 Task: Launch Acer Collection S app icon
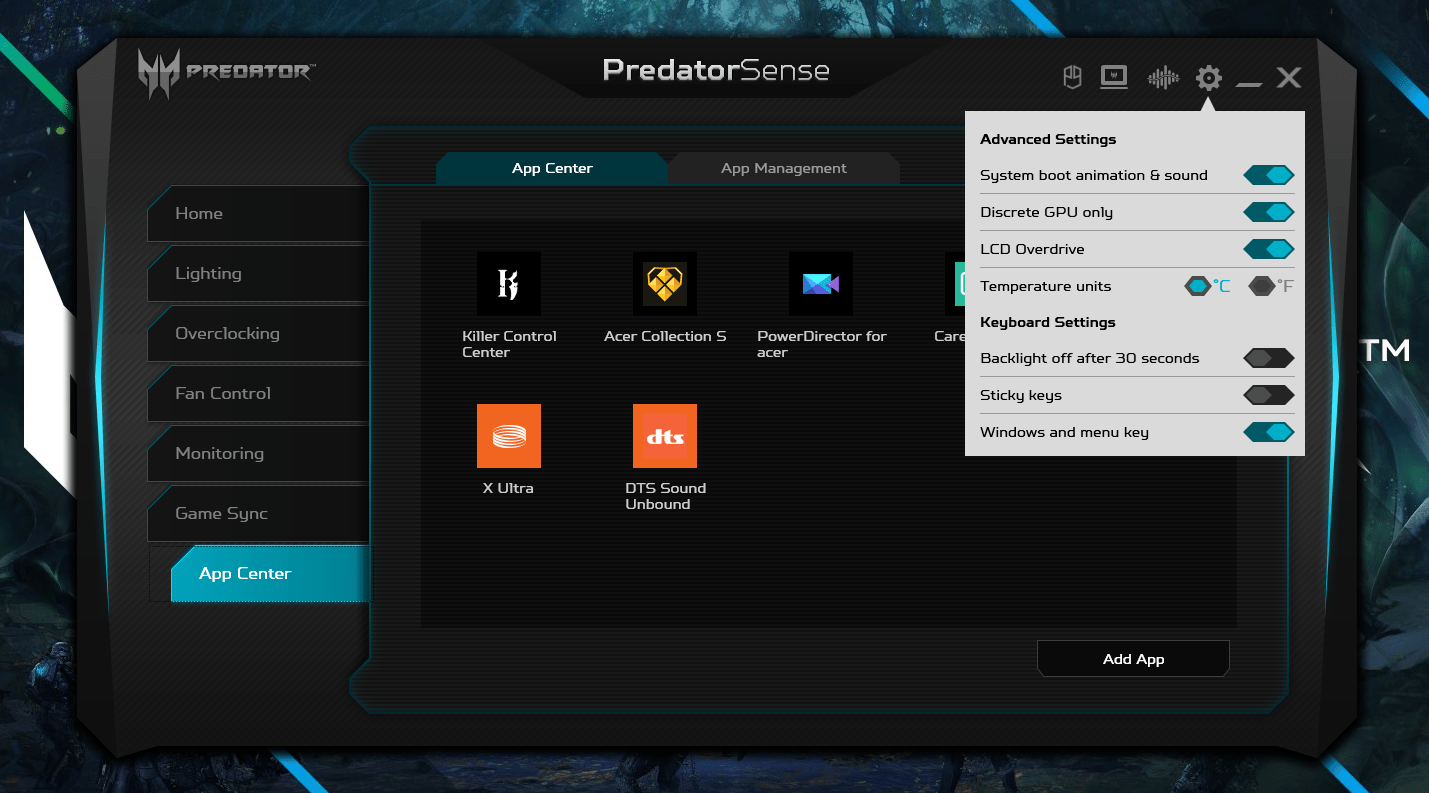(x=665, y=284)
